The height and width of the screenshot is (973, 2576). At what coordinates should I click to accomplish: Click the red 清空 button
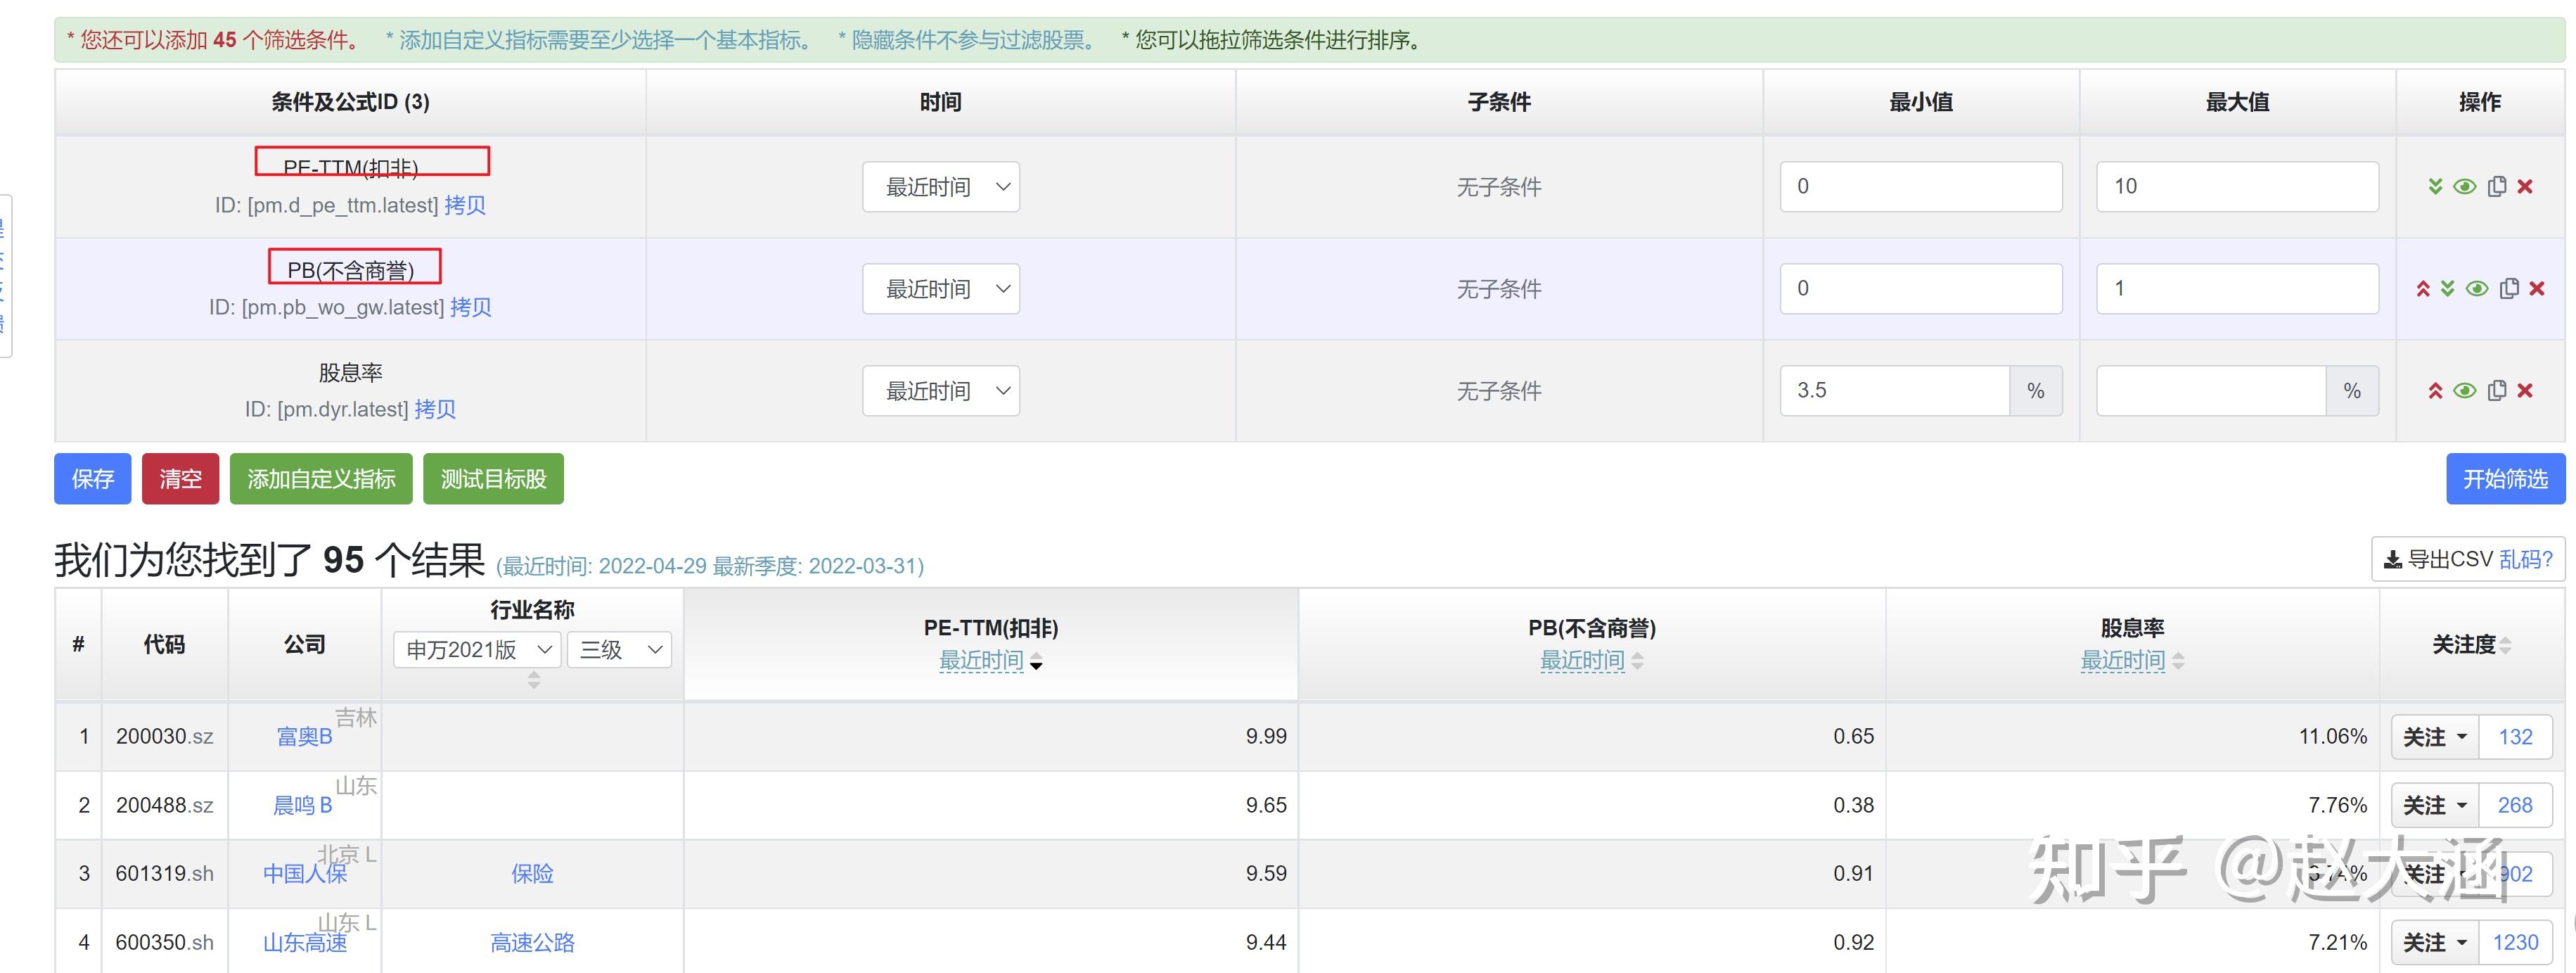(181, 479)
